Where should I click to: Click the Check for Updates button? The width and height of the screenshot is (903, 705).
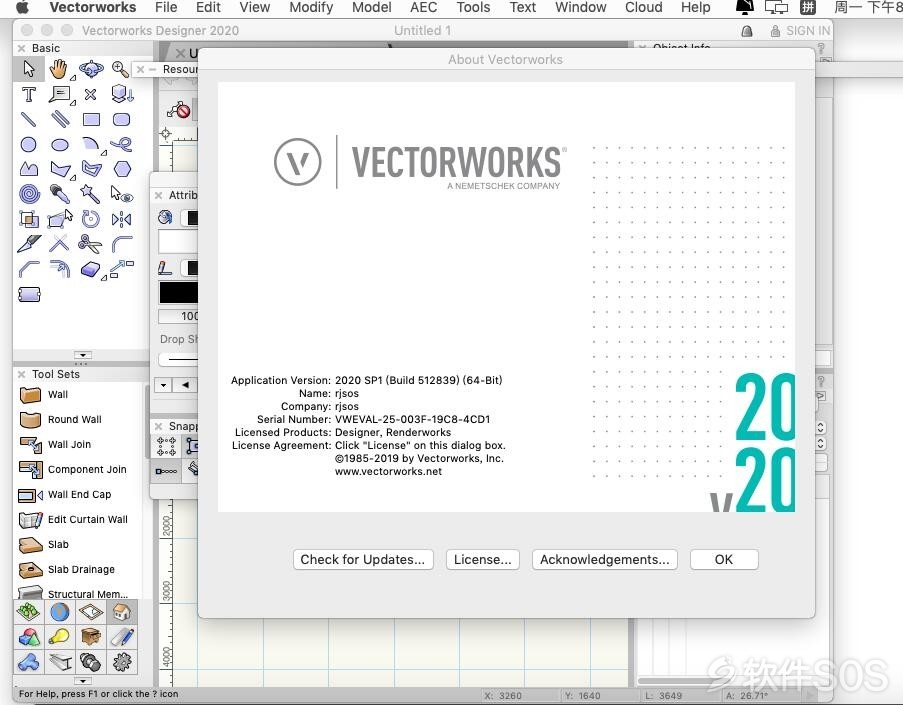[x=363, y=559]
